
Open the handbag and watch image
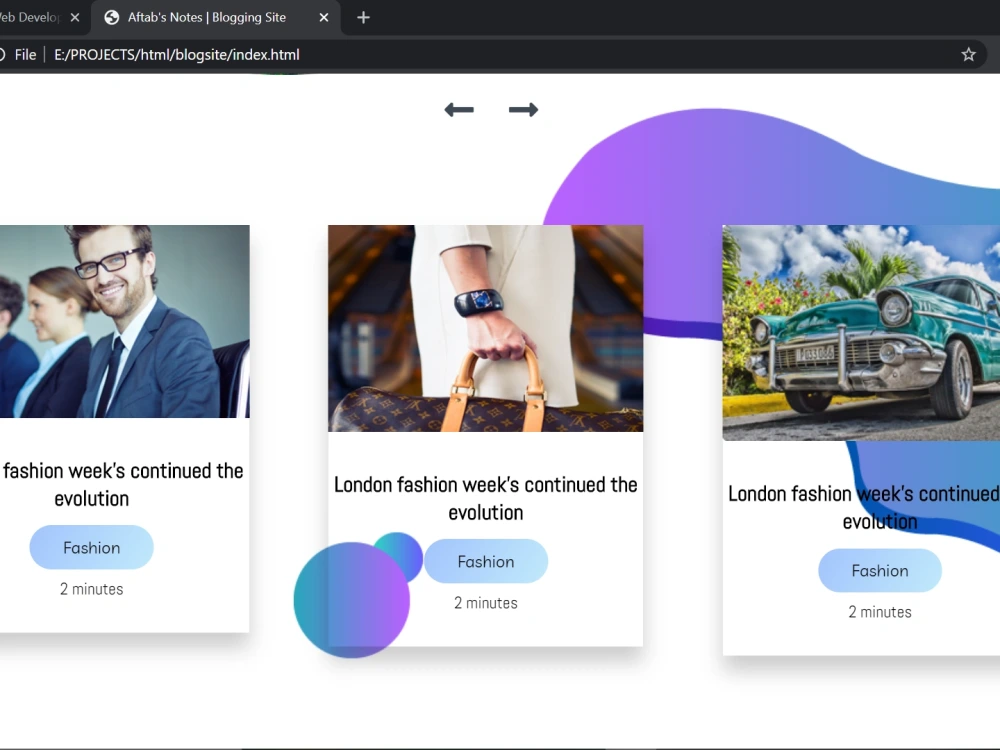click(x=485, y=328)
